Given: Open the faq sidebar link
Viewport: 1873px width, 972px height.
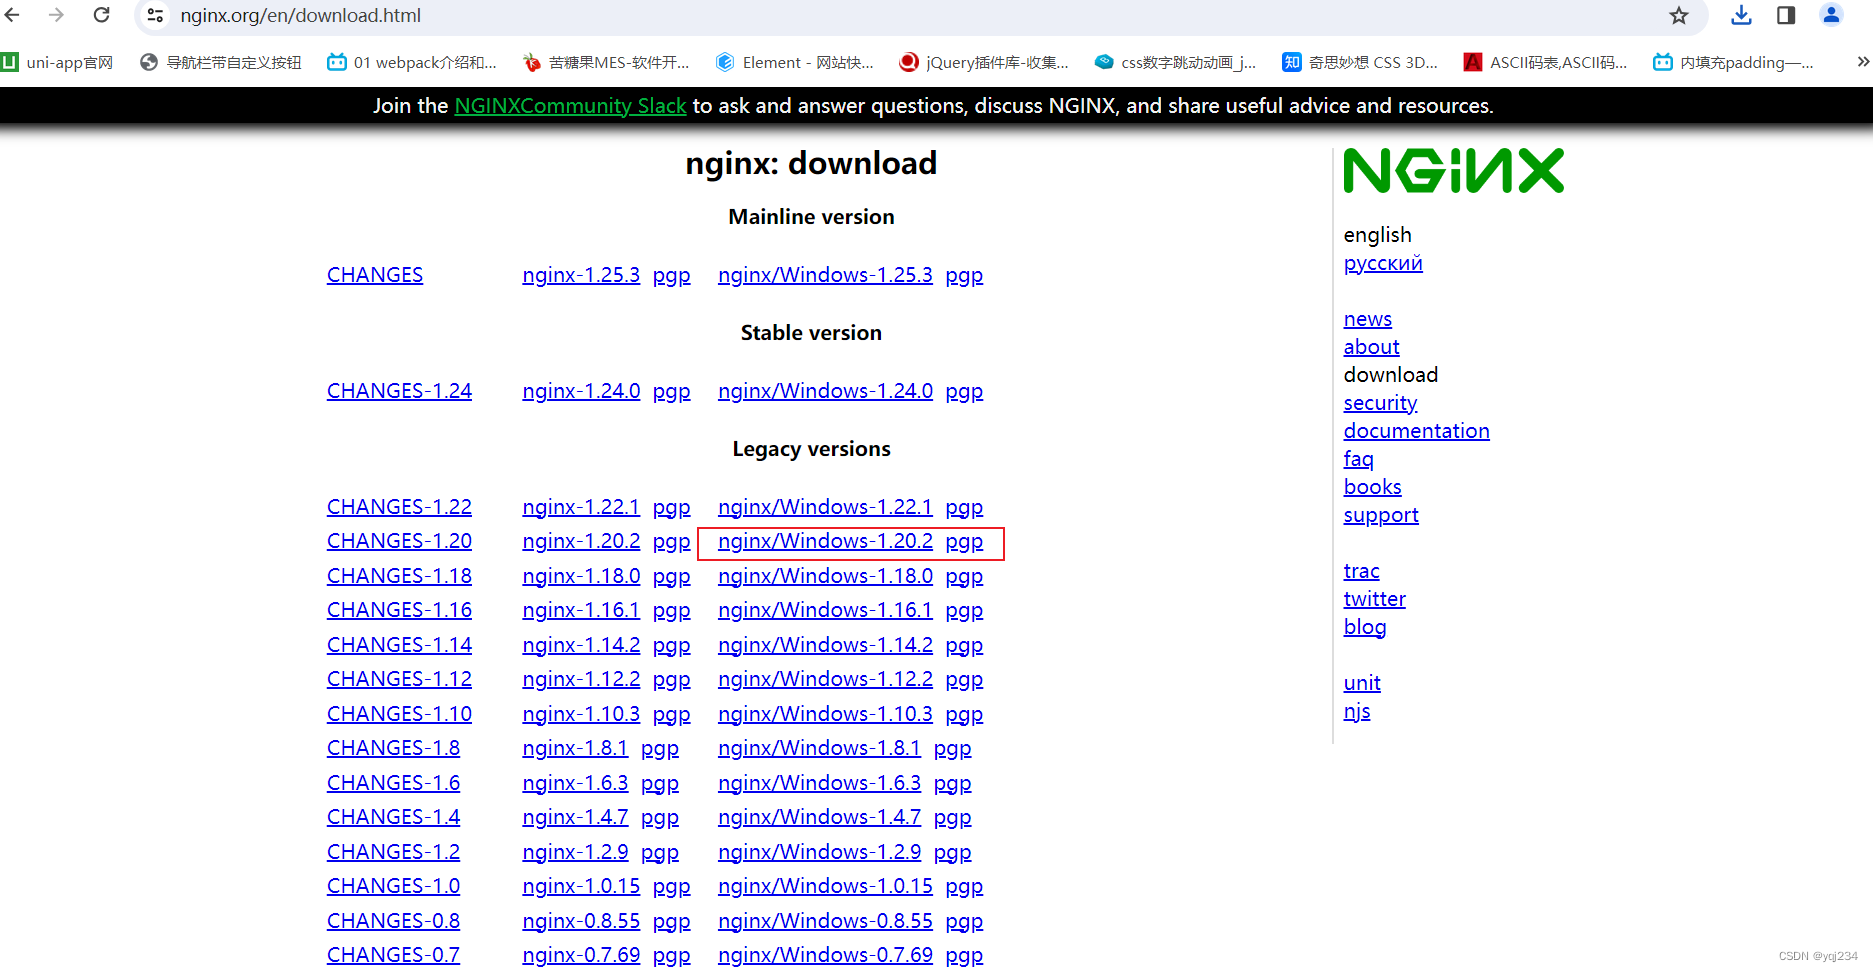Looking at the screenshot, I should tap(1358, 459).
